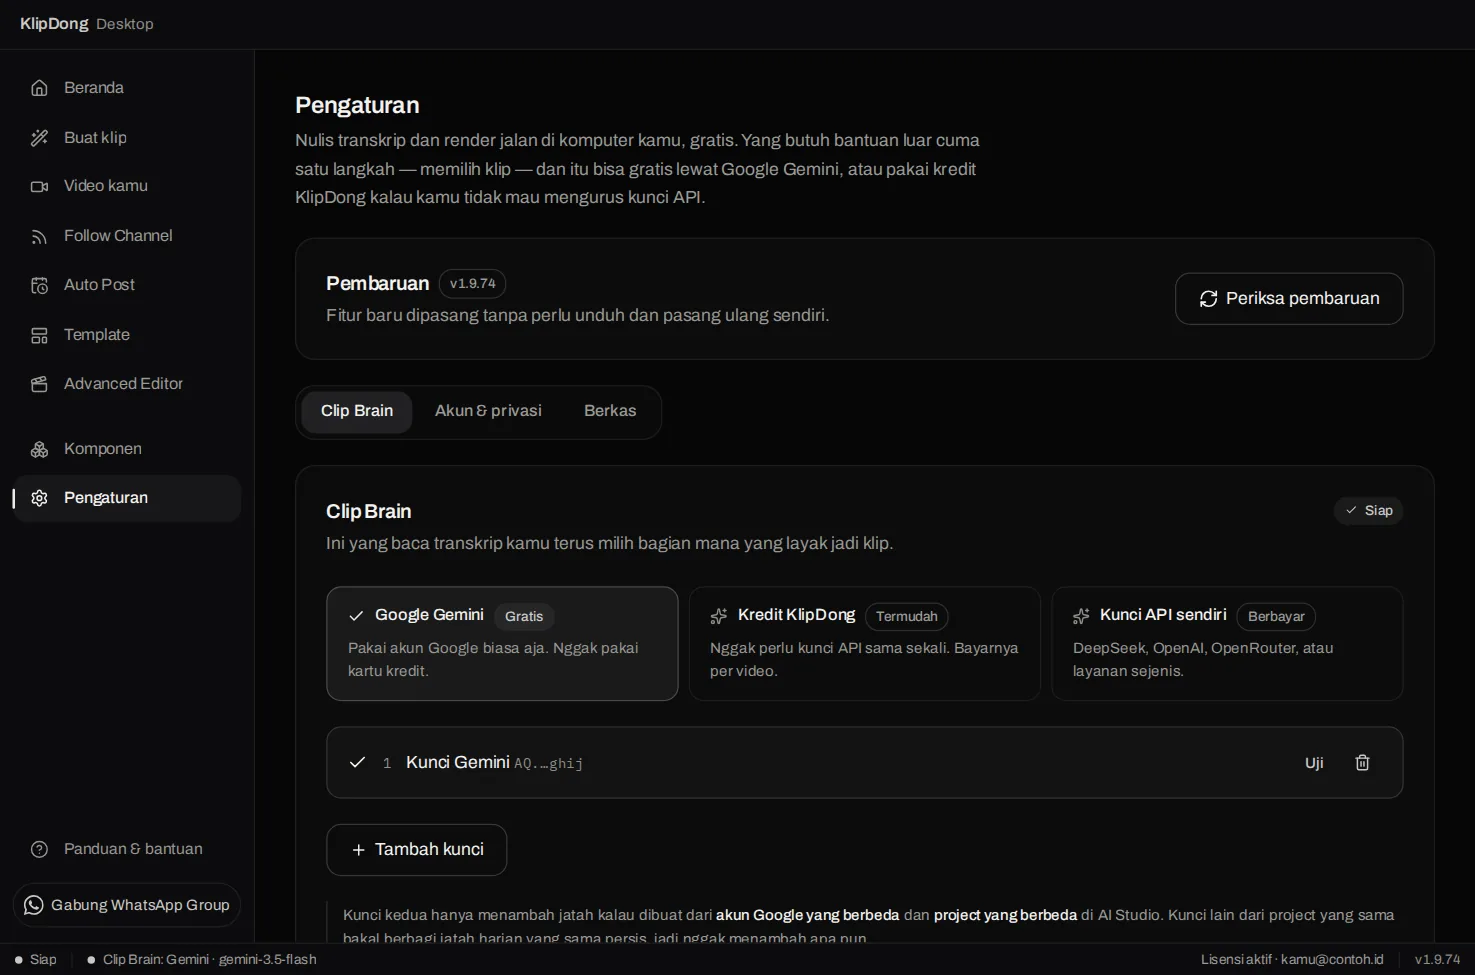
Task: Click the plus icon on Tambah kunci
Action: click(358, 850)
